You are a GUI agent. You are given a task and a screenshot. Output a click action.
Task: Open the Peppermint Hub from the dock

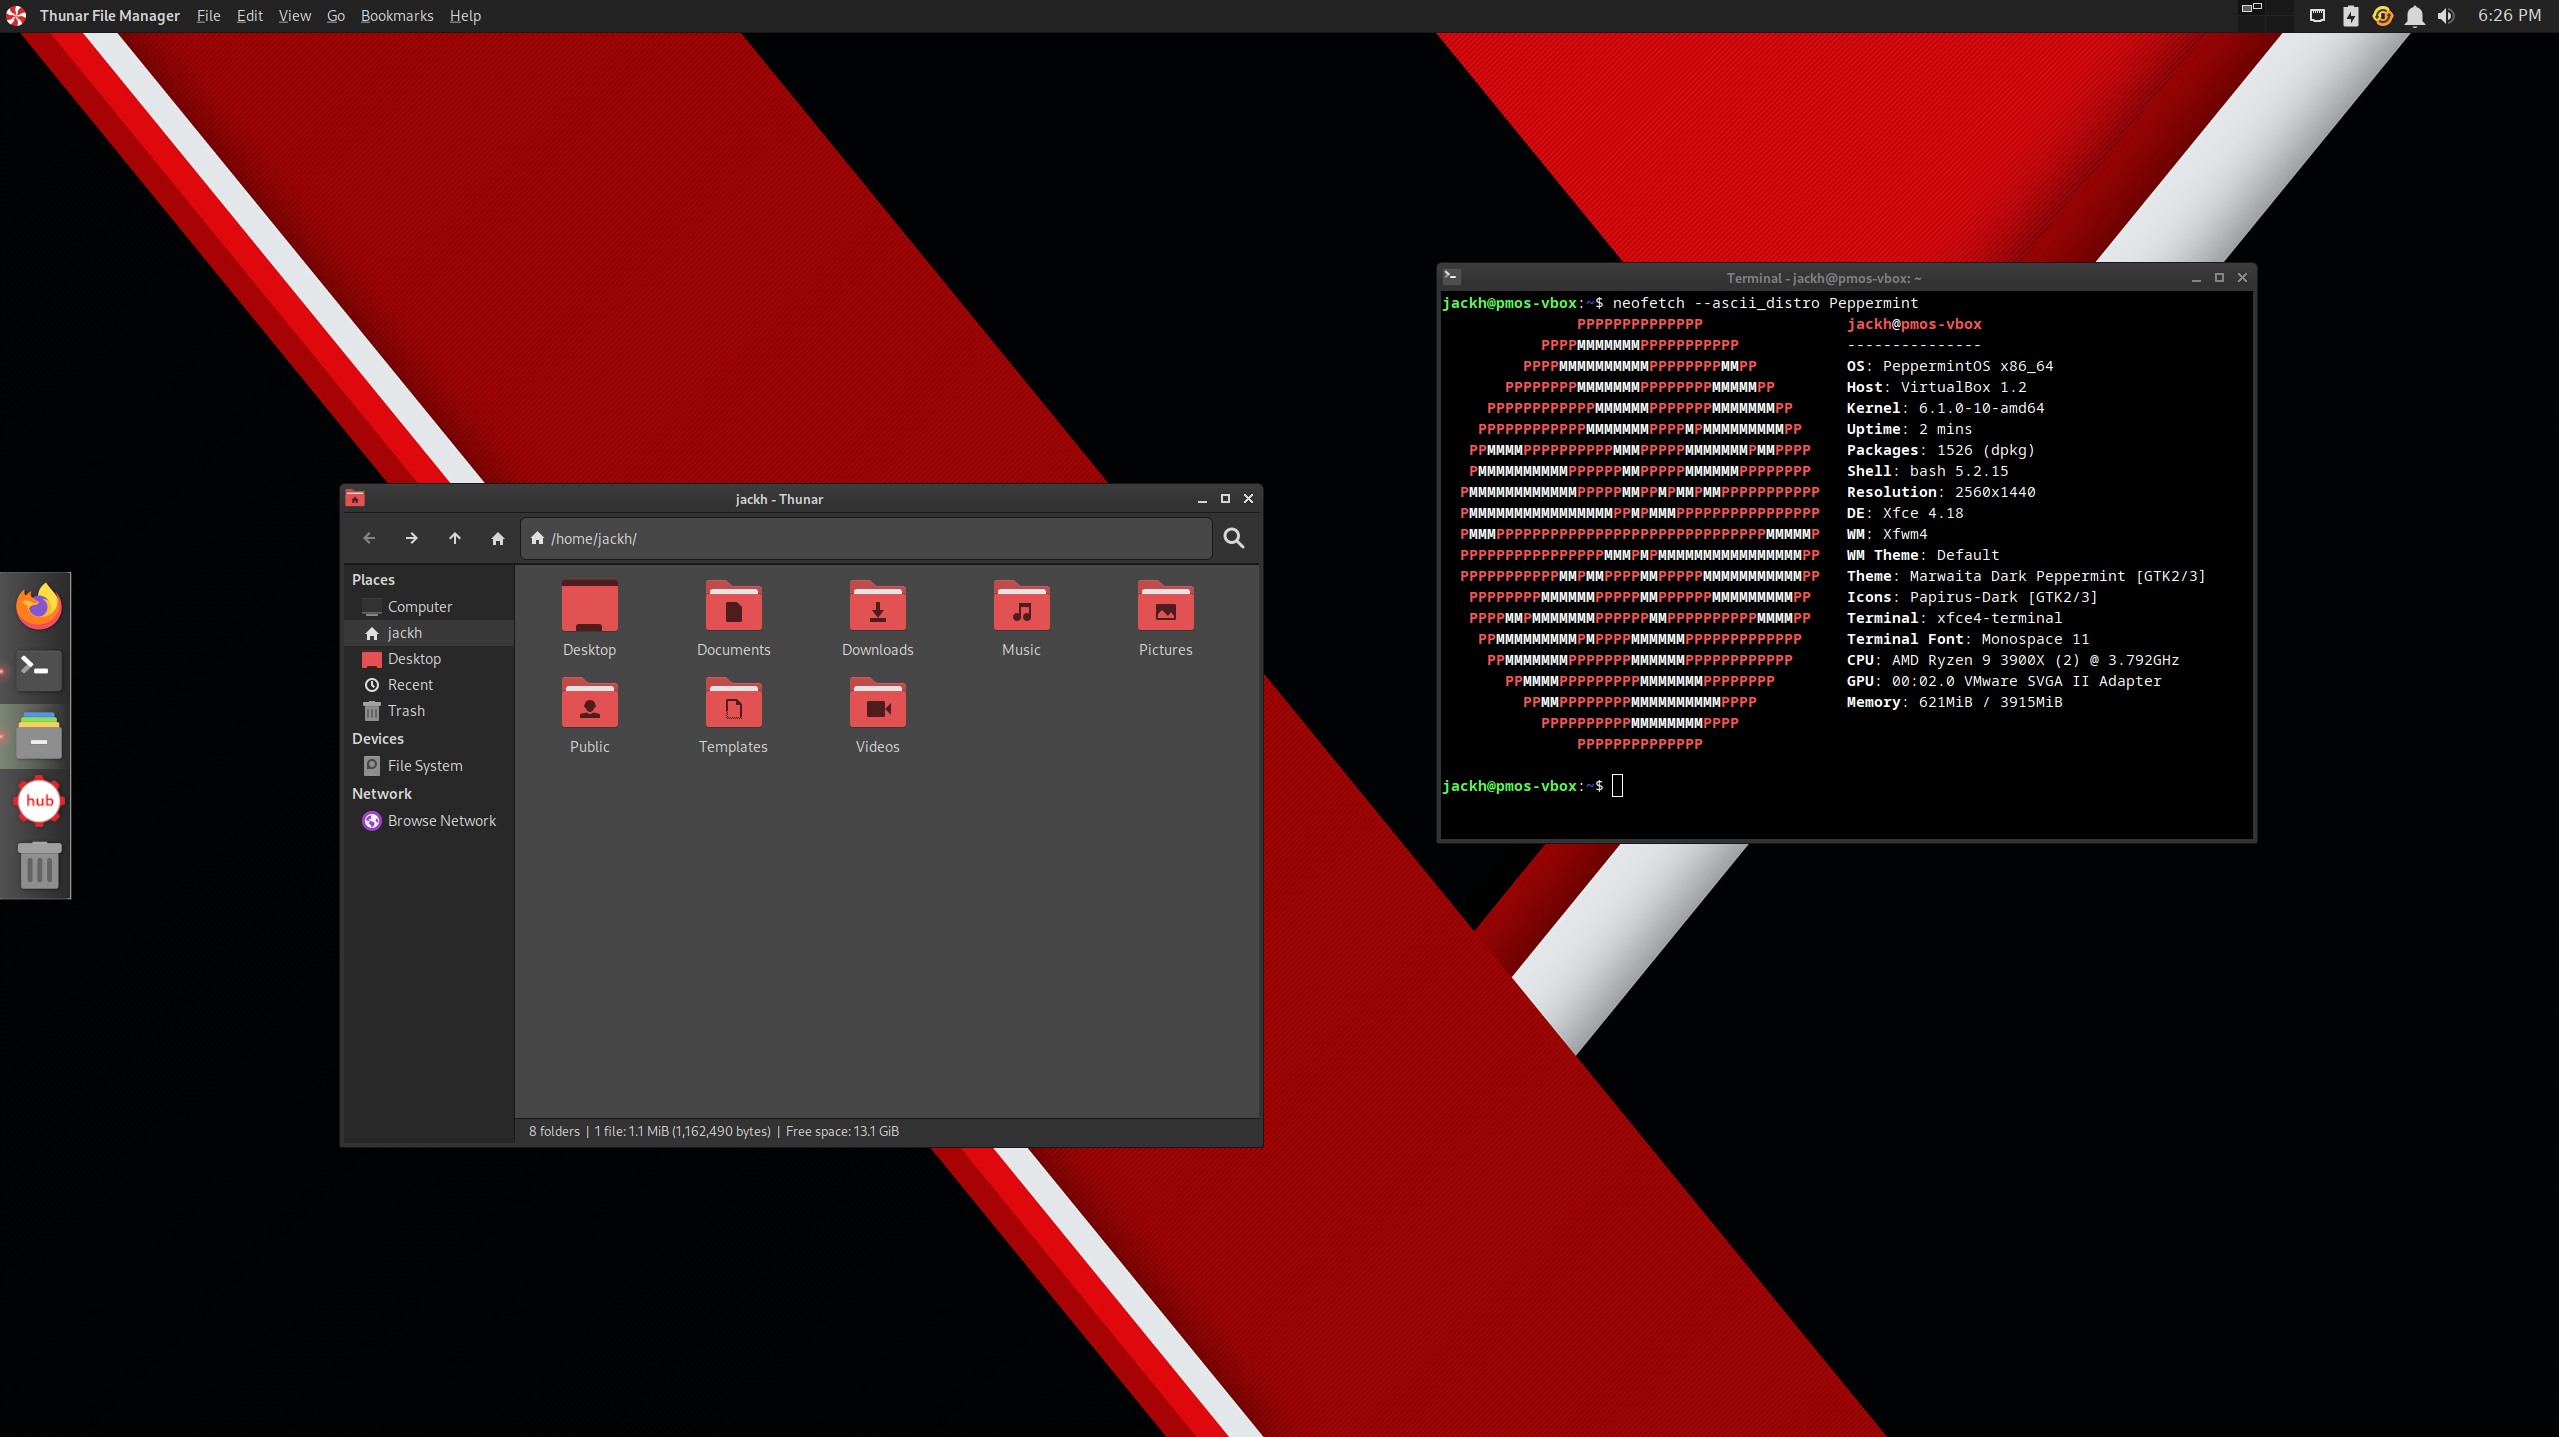pos(37,800)
